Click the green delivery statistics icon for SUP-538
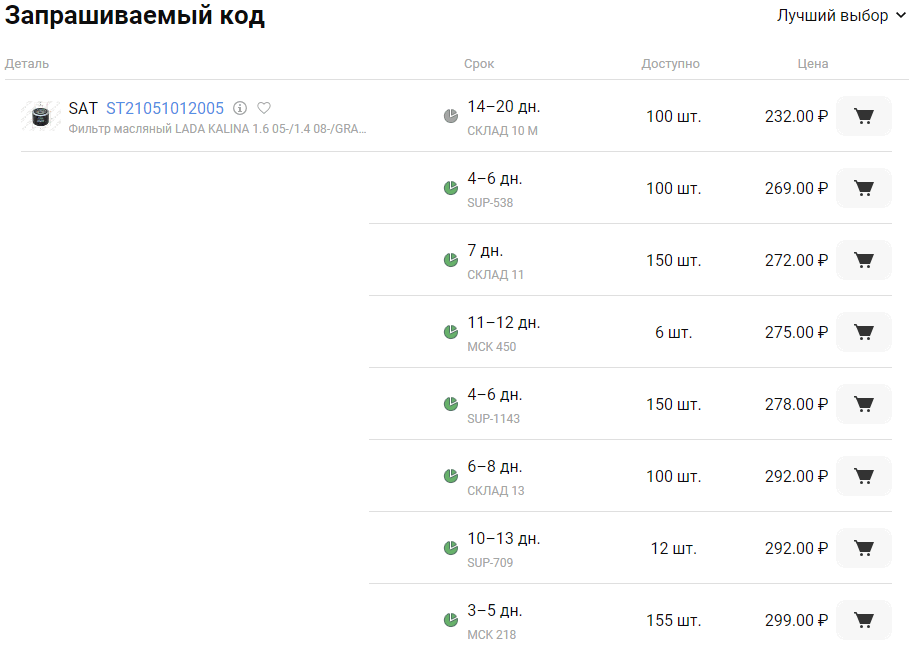 [x=450, y=188]
